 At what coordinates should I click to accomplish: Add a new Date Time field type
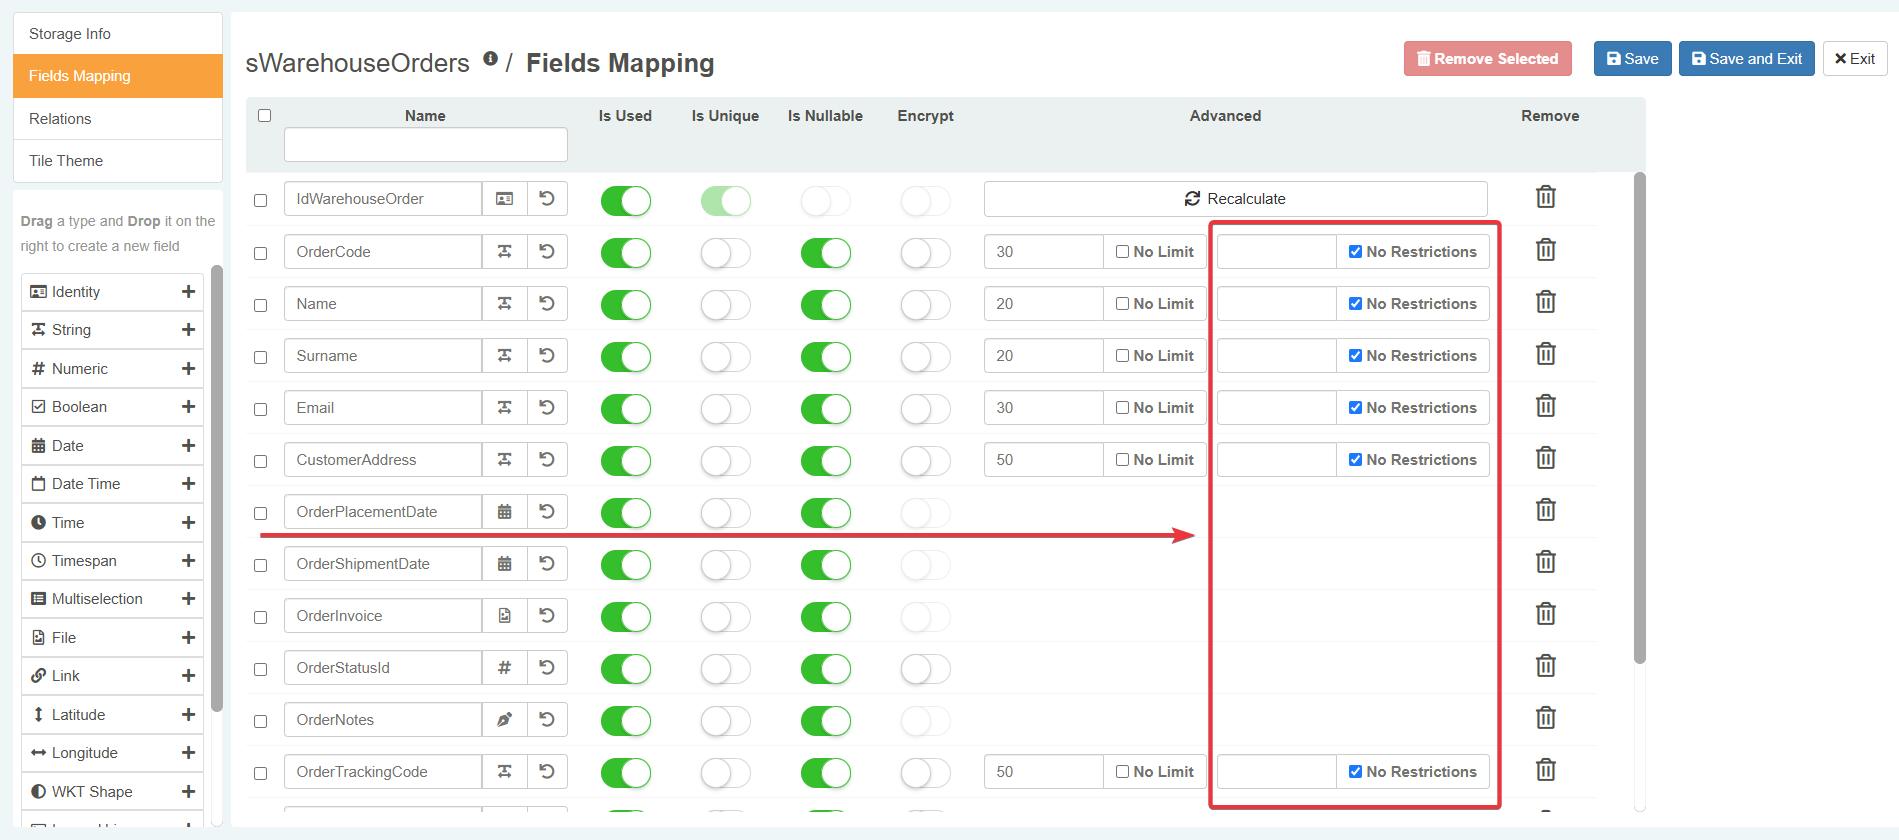click(188, 484)
